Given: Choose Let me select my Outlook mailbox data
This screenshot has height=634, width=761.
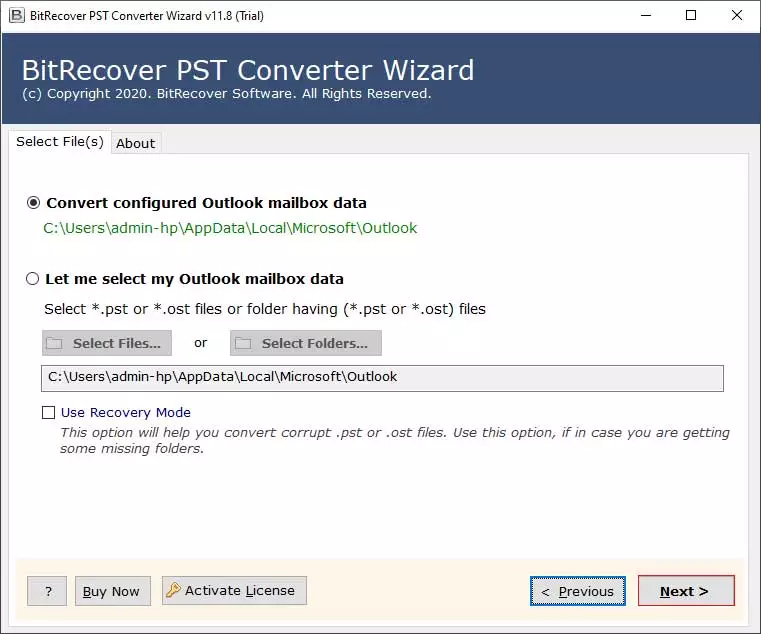Looking at the screenshot, I should point(33,279).
